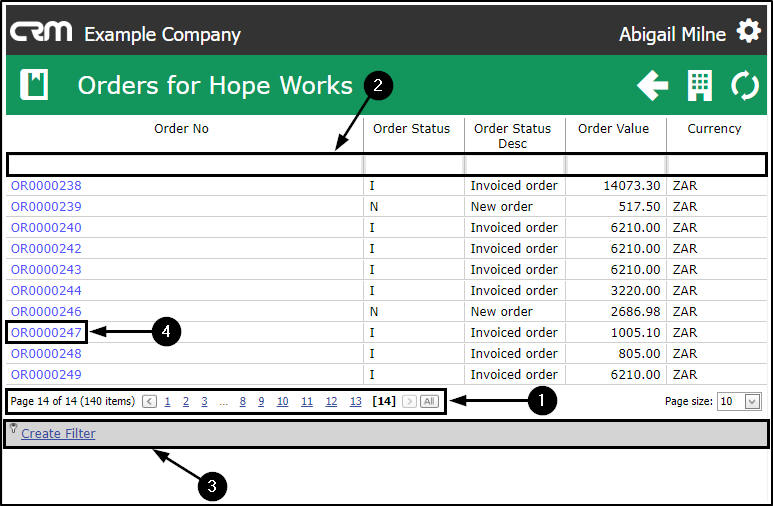Refresh the orders list
Viewport: 773px width, 506px height.
point(744,85)
